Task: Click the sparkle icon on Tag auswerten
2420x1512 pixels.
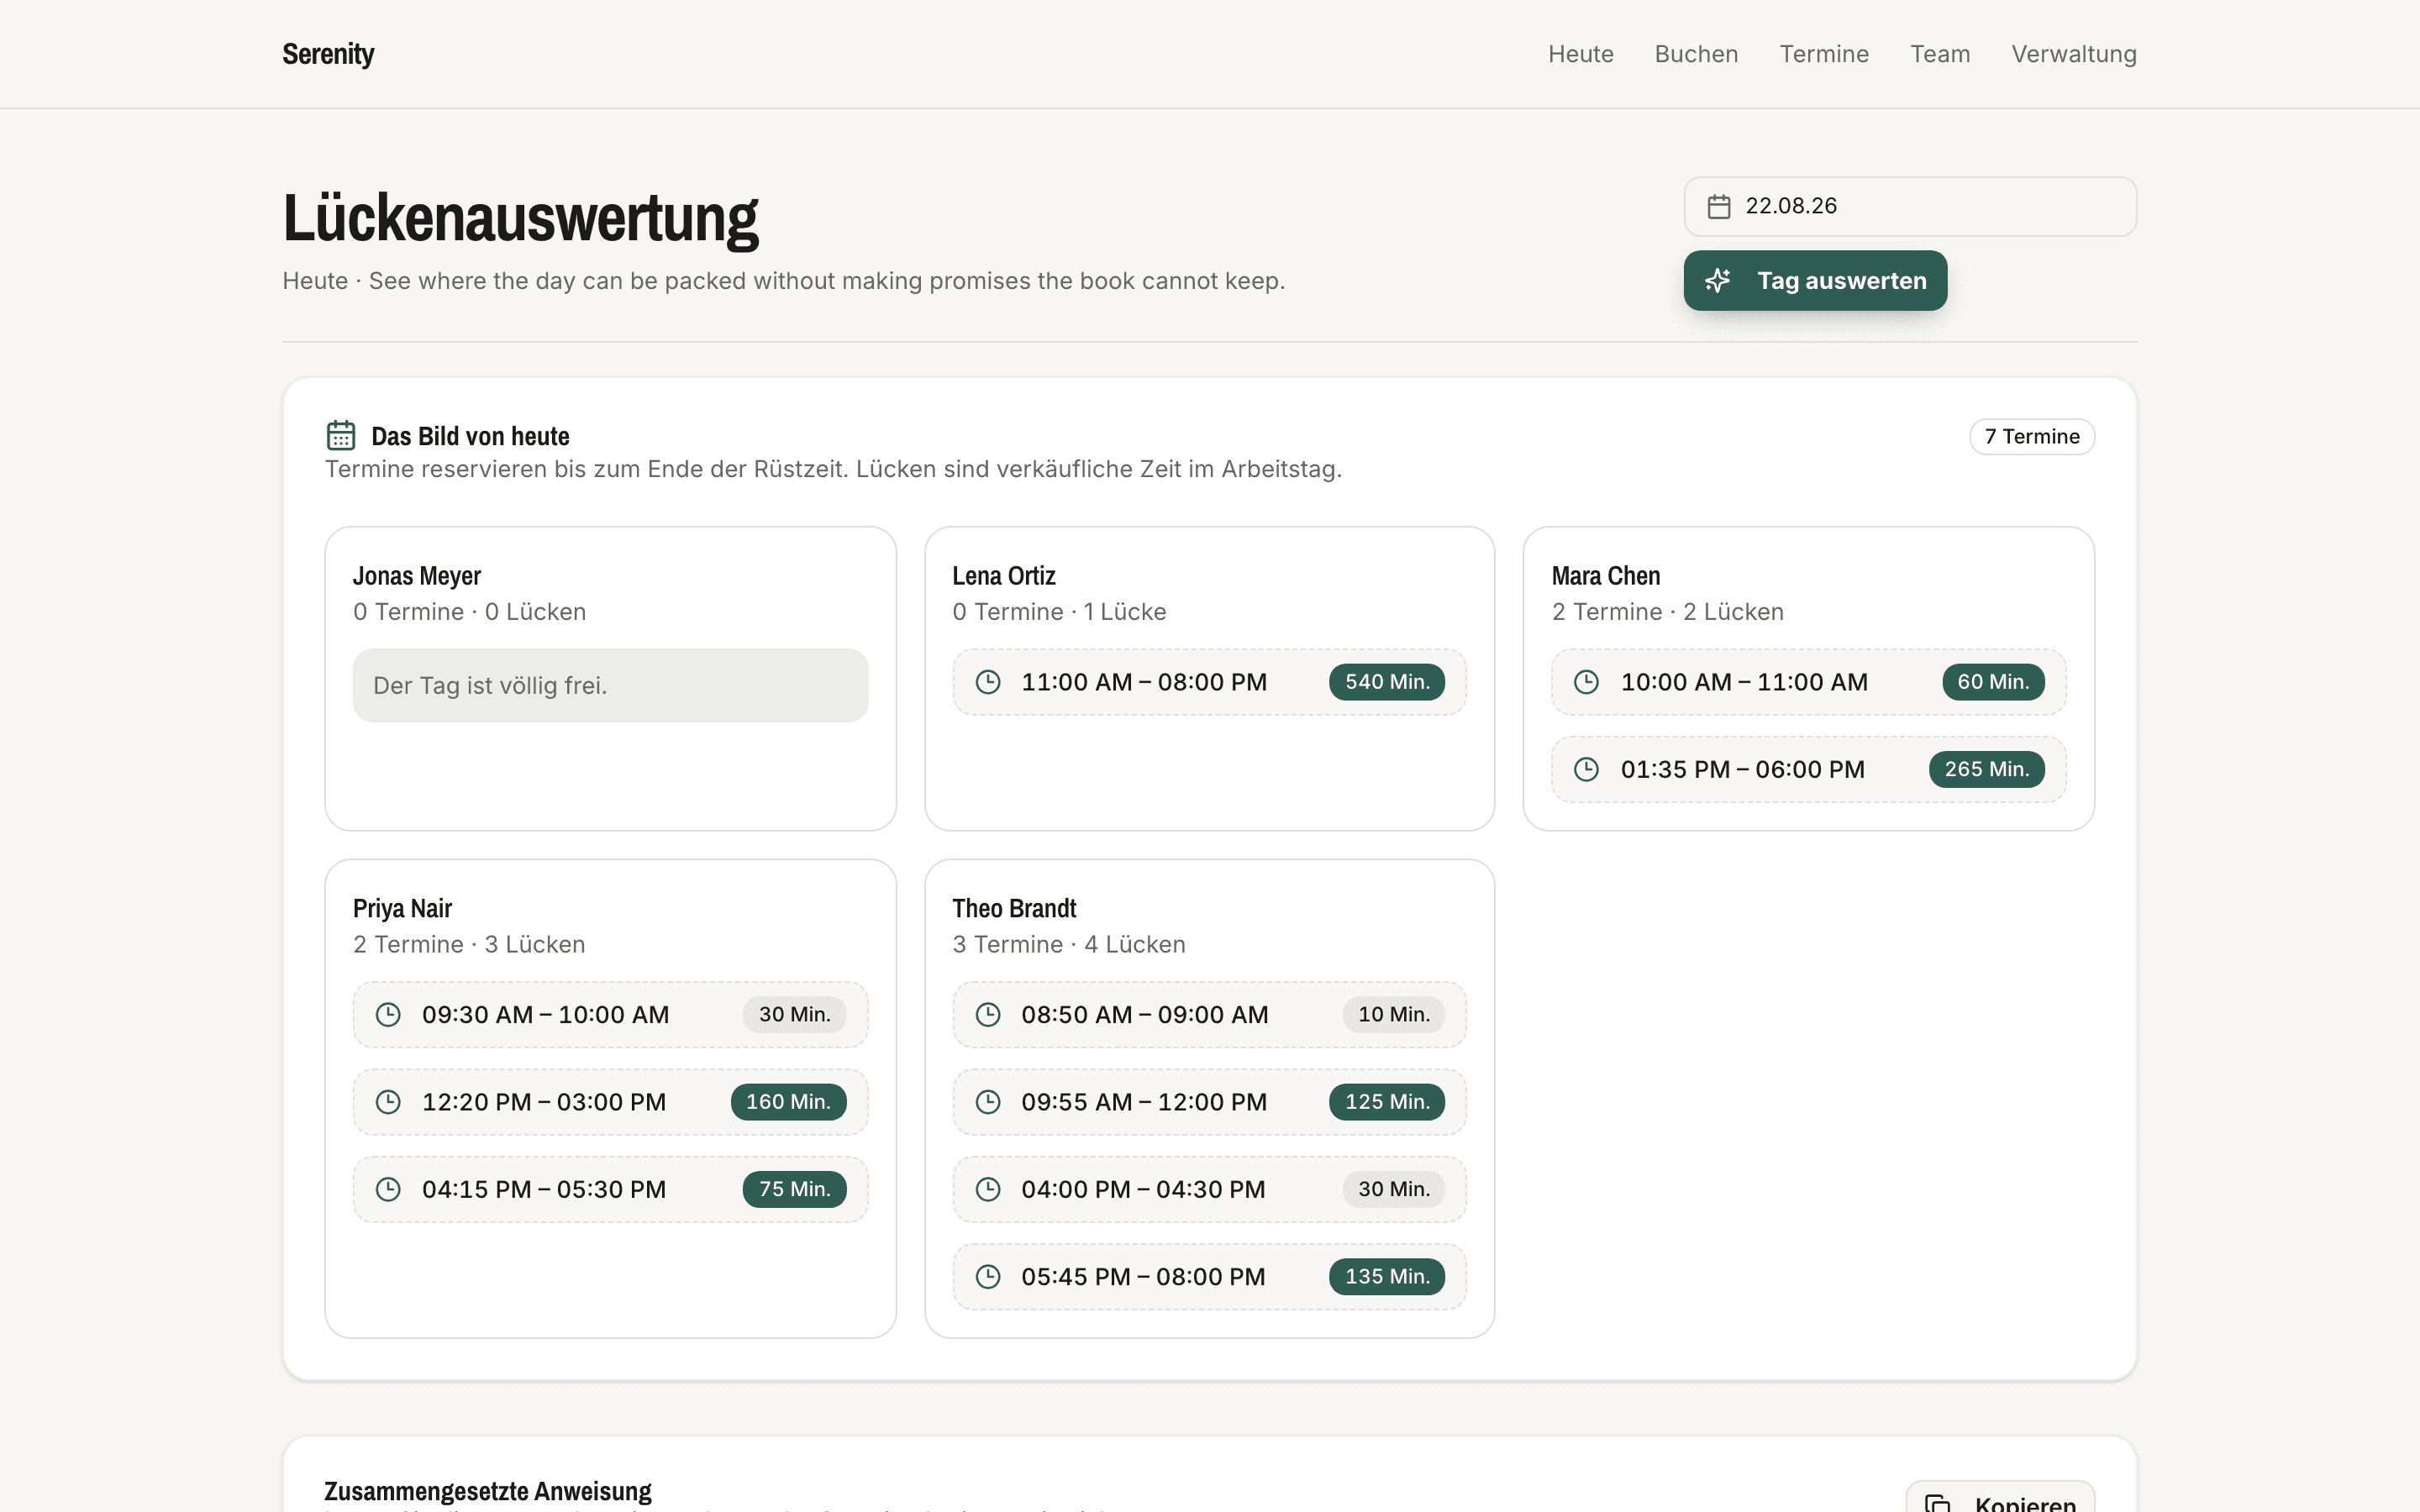Action: click(x=1718, y=281)
